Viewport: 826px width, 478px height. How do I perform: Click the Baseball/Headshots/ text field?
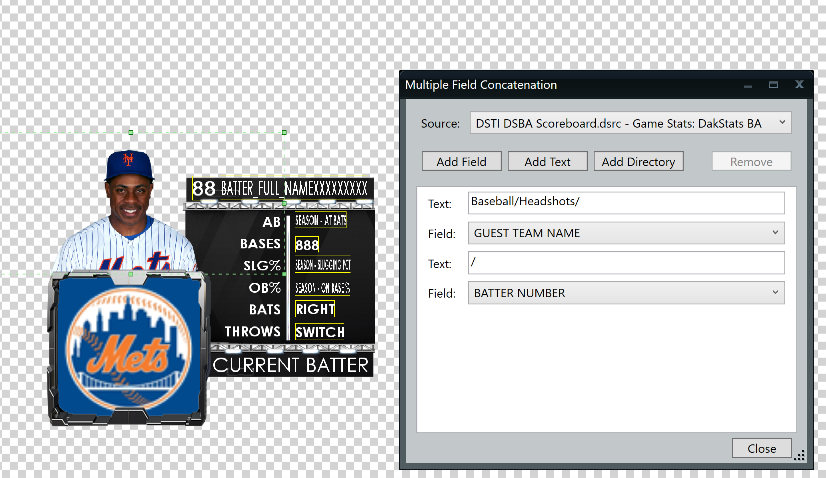pos(626,202)
